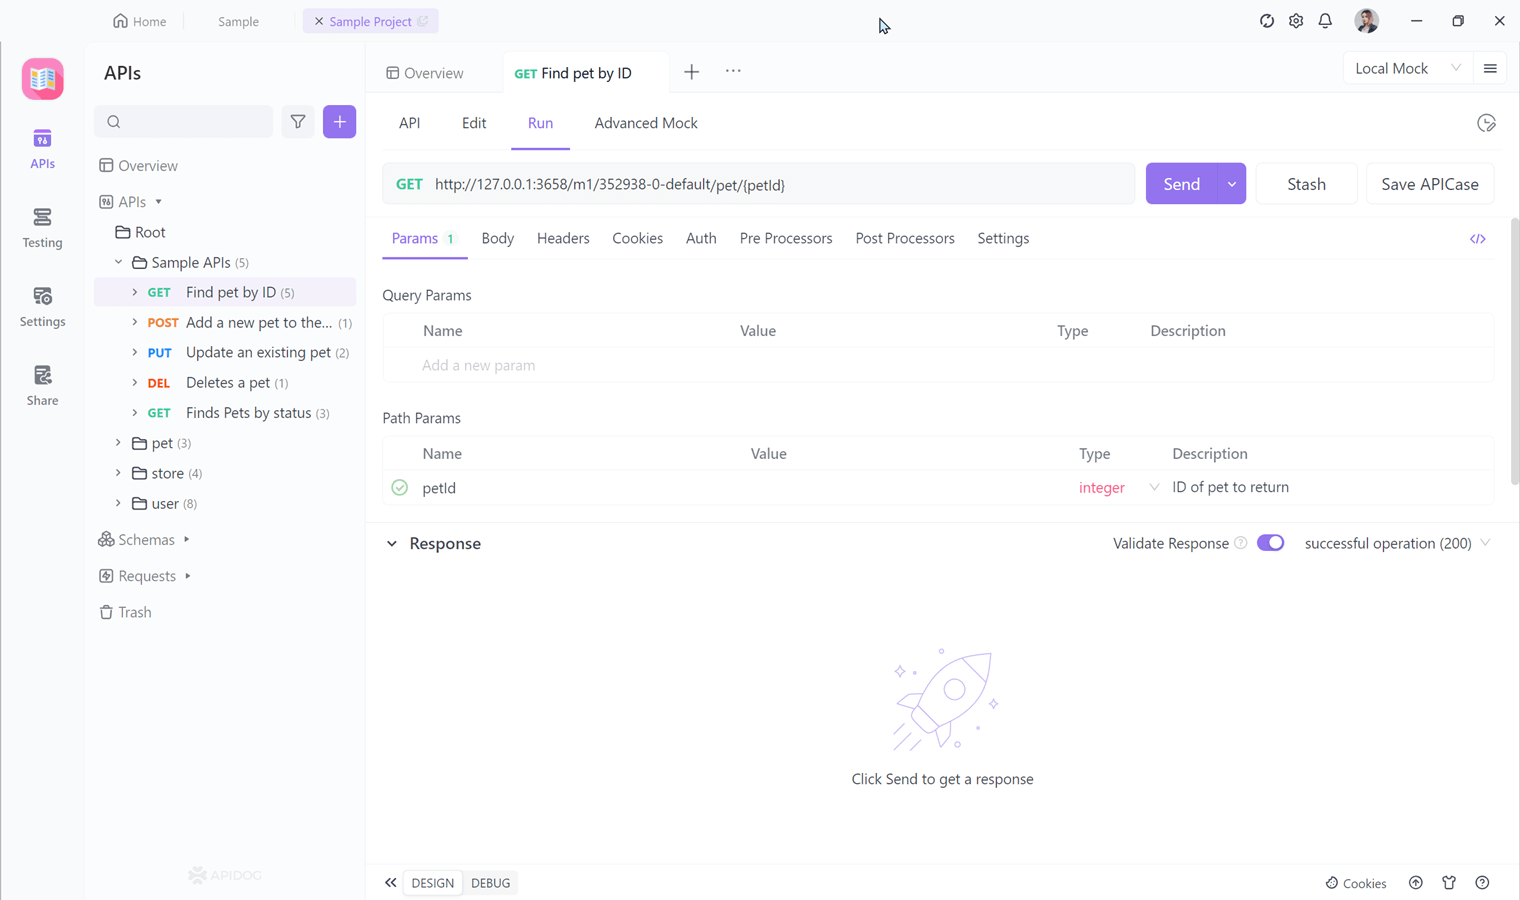Open the API filter options
The height and width of the screenshot is (900, 1520).
[297, 121]
